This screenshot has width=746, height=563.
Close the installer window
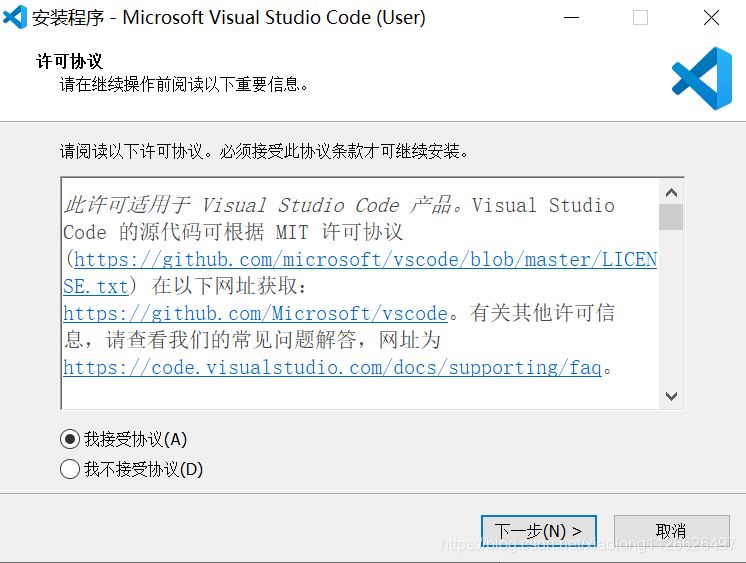point(711,18)
